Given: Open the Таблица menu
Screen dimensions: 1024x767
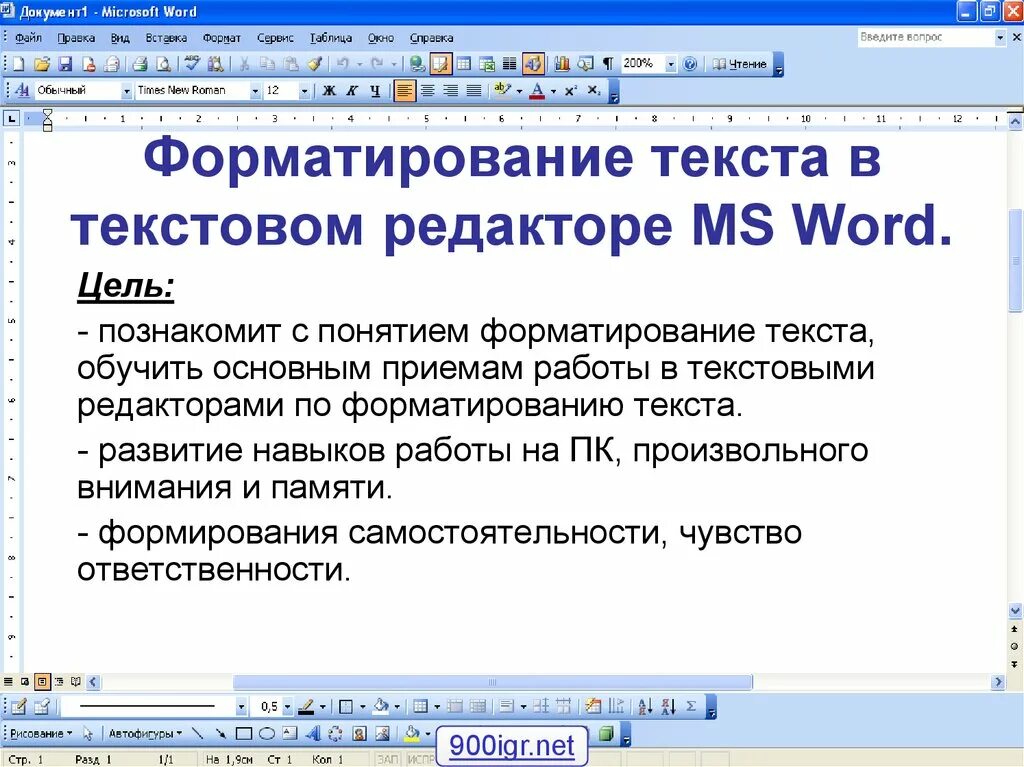Looking at the screenshot, I should click(330, 38).
